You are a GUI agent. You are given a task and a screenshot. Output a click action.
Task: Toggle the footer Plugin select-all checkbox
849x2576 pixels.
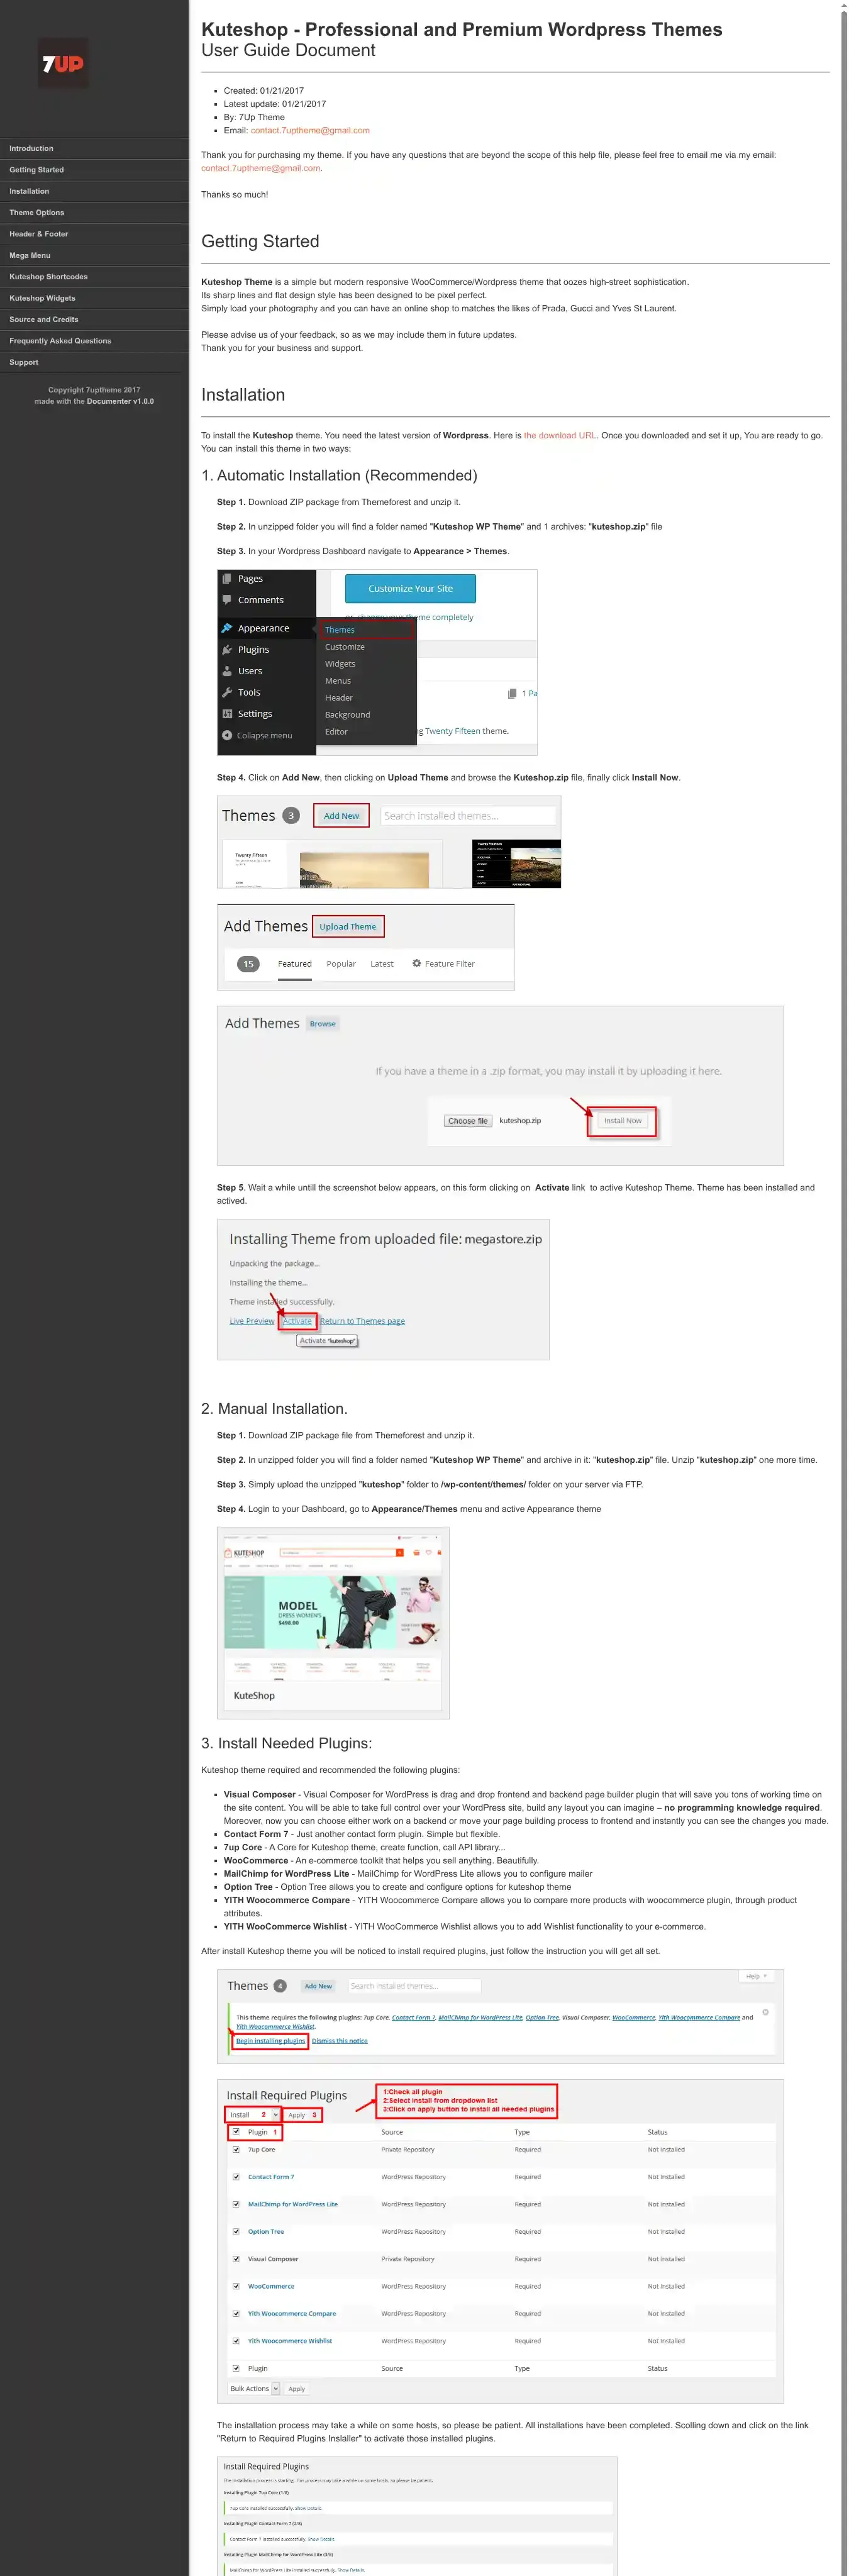click(236, 2368)
